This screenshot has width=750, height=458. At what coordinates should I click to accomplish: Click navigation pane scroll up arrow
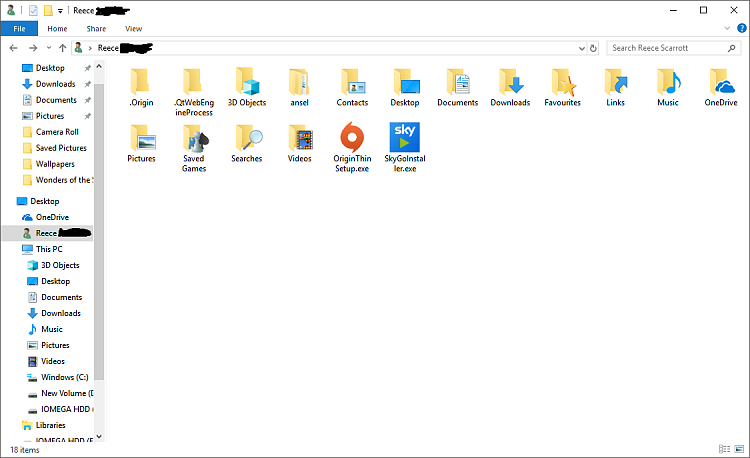[99, 66]
